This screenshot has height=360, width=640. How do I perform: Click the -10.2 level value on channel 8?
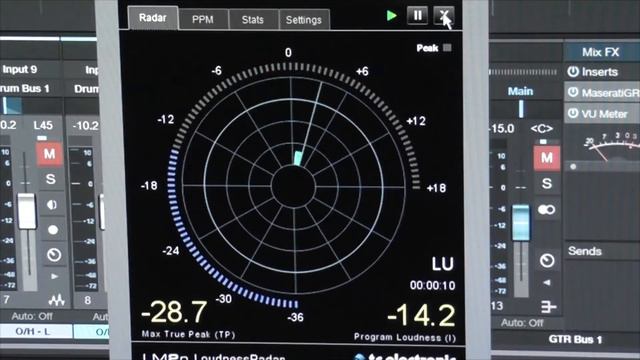[85, 126]
